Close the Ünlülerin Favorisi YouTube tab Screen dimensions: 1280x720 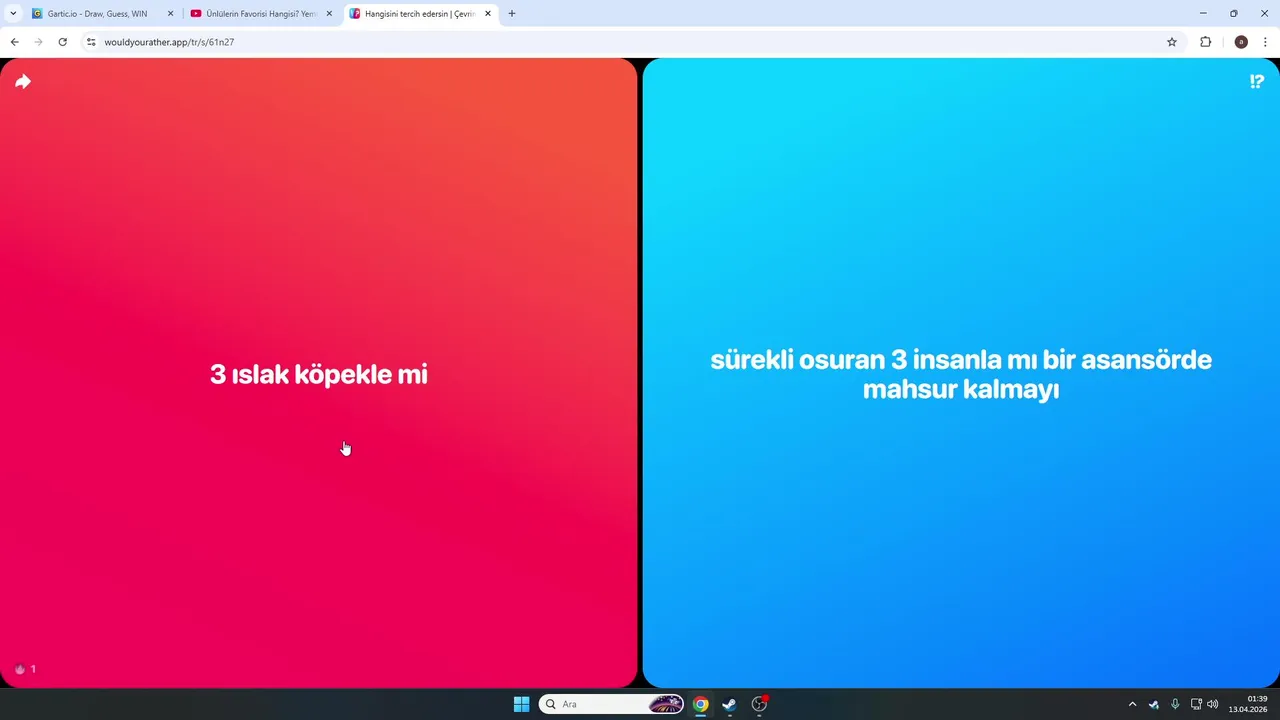coord(329,14)
